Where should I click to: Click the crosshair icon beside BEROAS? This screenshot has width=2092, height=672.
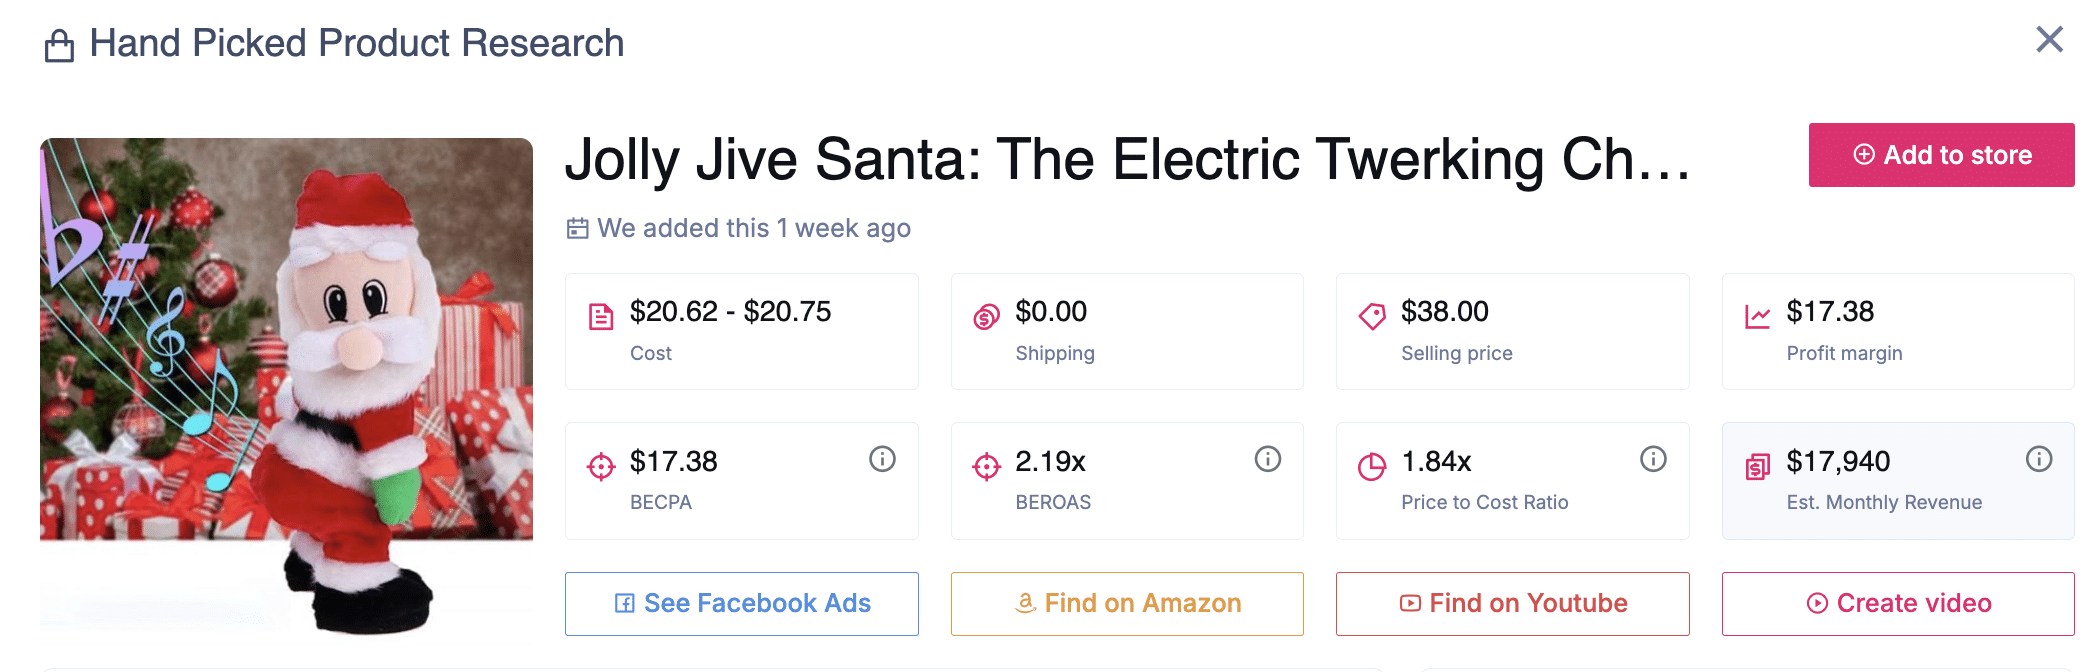pyautogui.click(x=985, y=465)
